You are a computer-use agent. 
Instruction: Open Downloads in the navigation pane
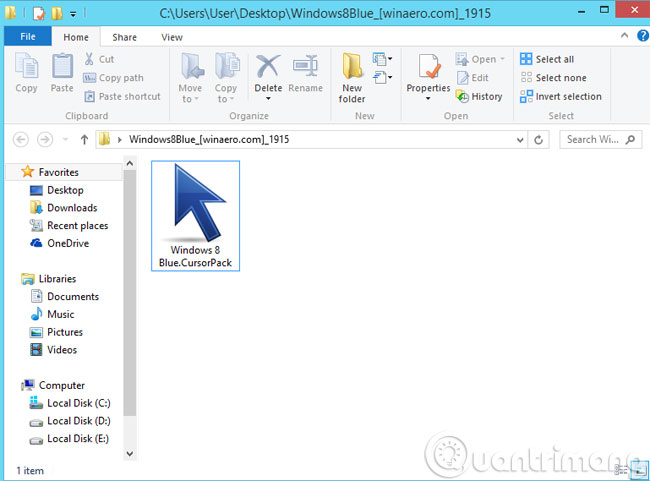point(63,208)
